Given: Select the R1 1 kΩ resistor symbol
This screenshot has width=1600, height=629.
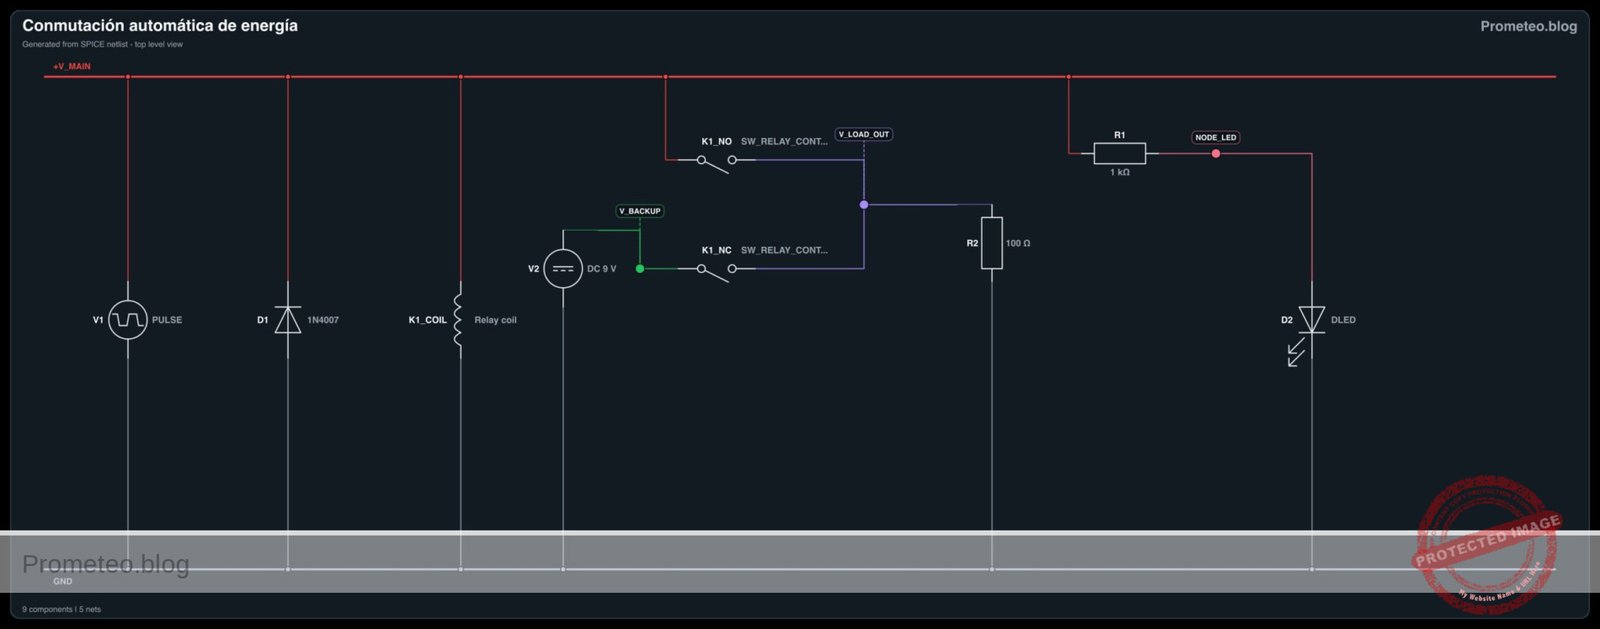Looking at the screenshot, I should (x=1120, y=153).
